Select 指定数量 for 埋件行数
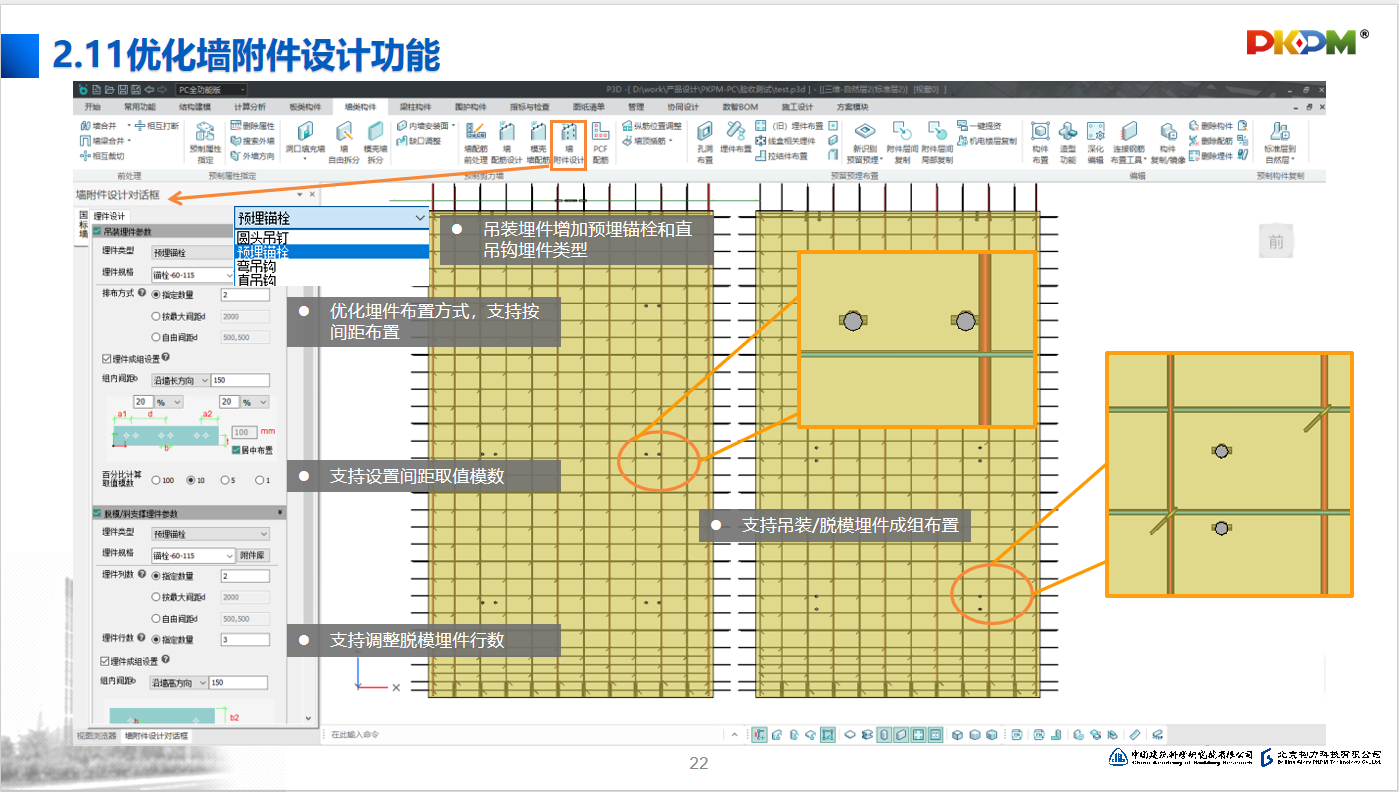The image size is (1399, 792). click(x=155, y=639)
